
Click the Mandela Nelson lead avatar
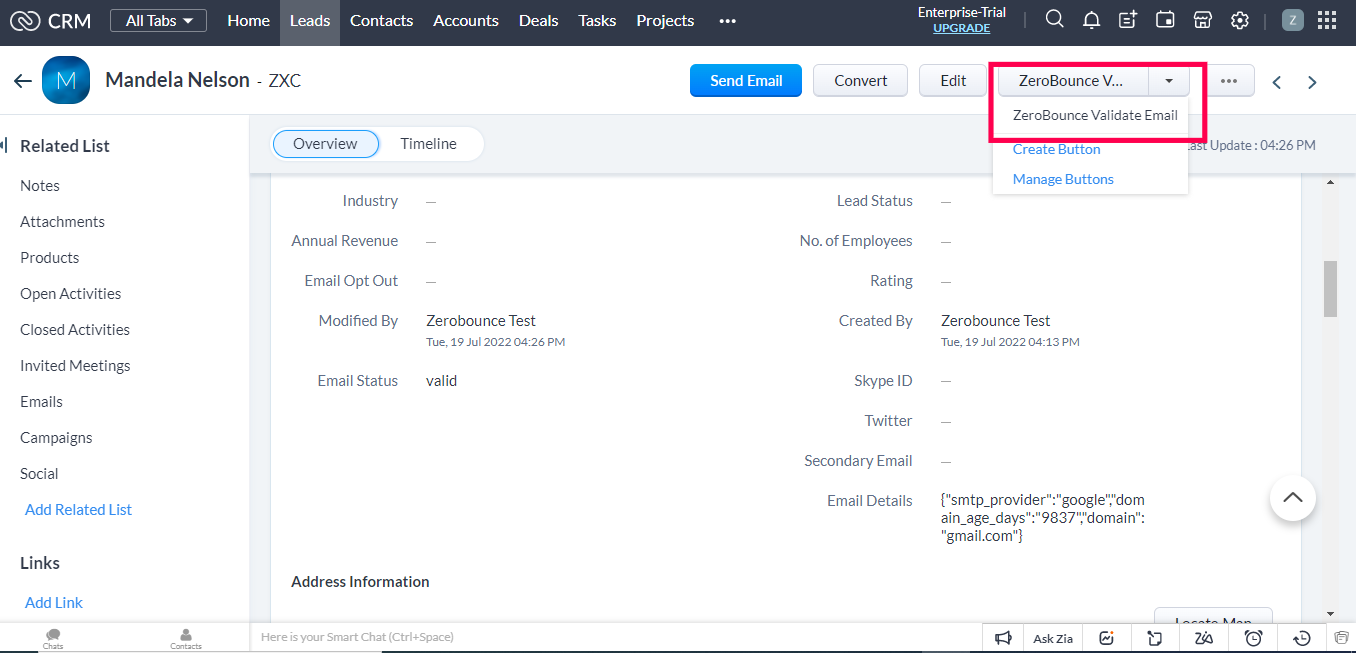point(66,80)
